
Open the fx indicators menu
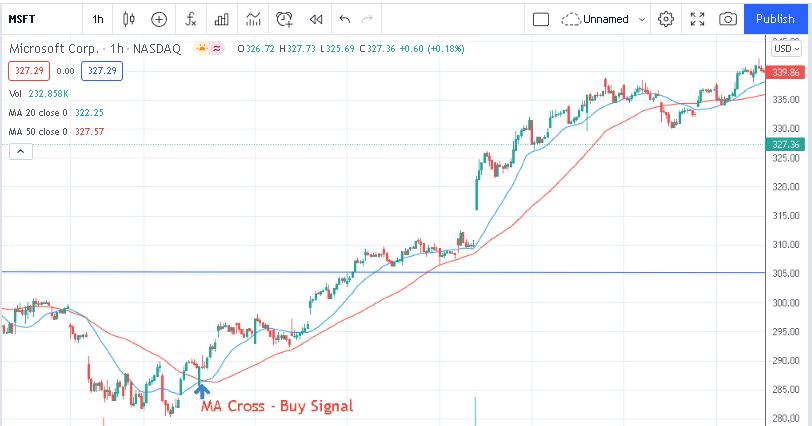[x=191, y=19]
